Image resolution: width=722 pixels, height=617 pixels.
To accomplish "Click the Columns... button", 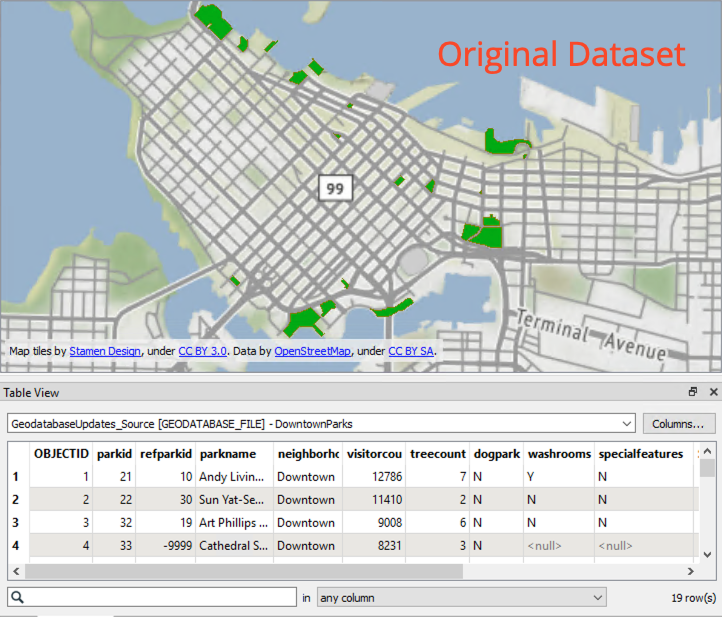I will 679,423.
